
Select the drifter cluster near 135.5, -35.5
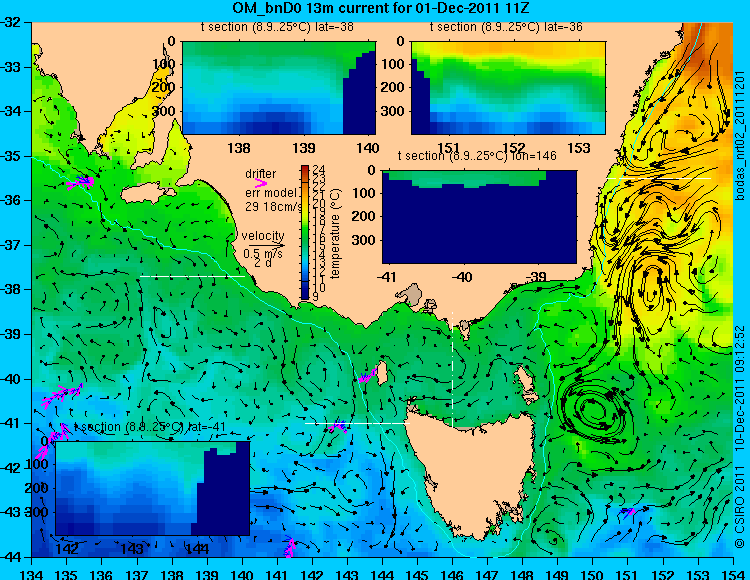point(80,182)
